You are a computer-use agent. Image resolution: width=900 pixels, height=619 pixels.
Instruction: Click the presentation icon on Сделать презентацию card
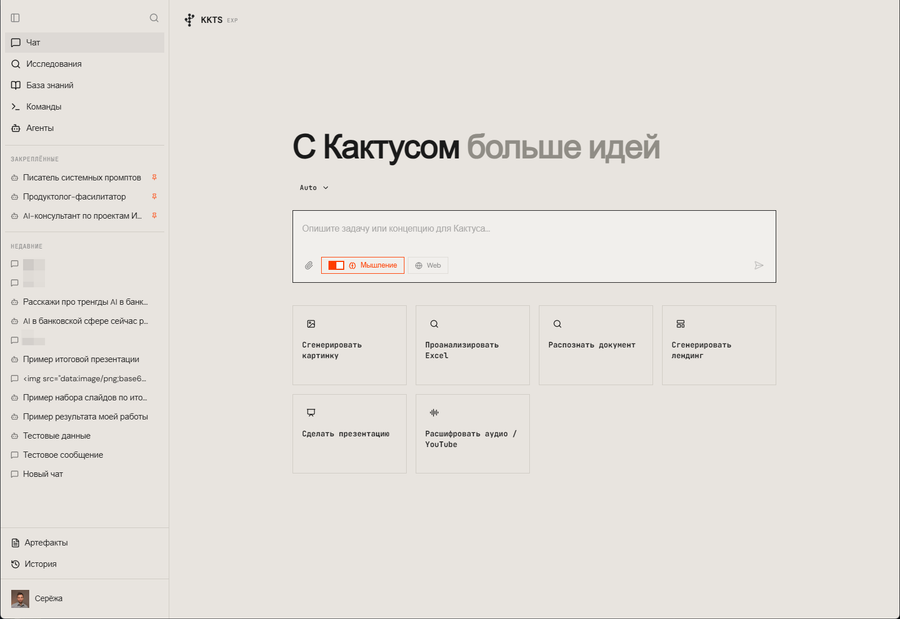pos(311,412)
